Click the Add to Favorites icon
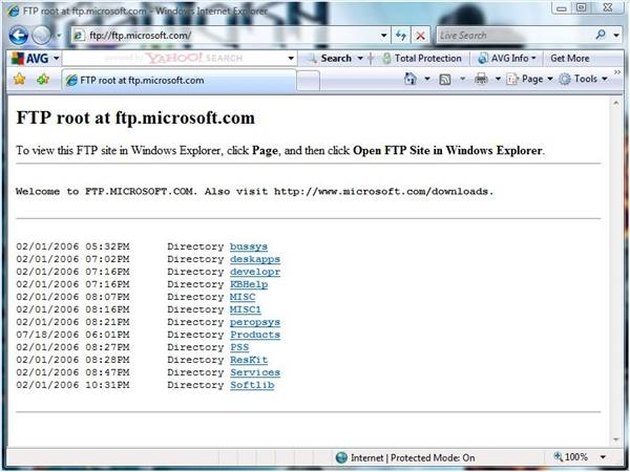 (43, 79)
